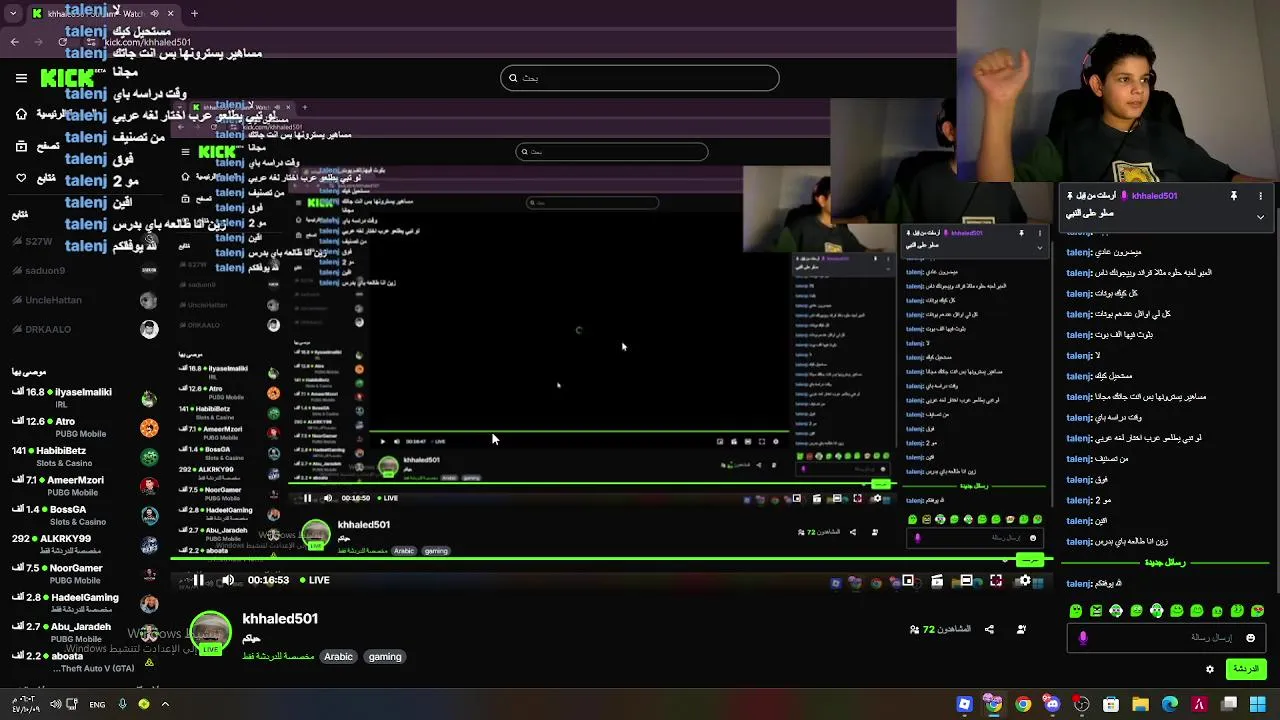Viewport: 1280px width, 720px height.
Task: Jump to new messages banner in chat
Action: tap(1164, 563)
